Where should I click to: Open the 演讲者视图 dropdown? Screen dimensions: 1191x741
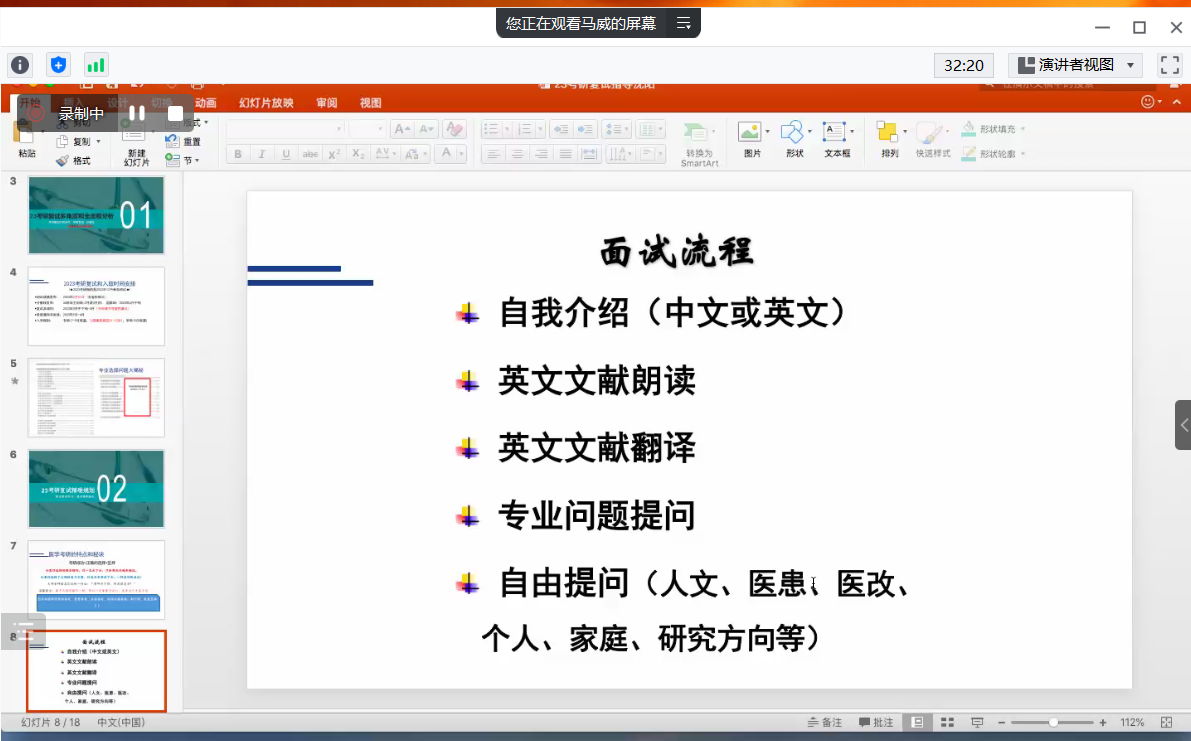pos(1075,65)
